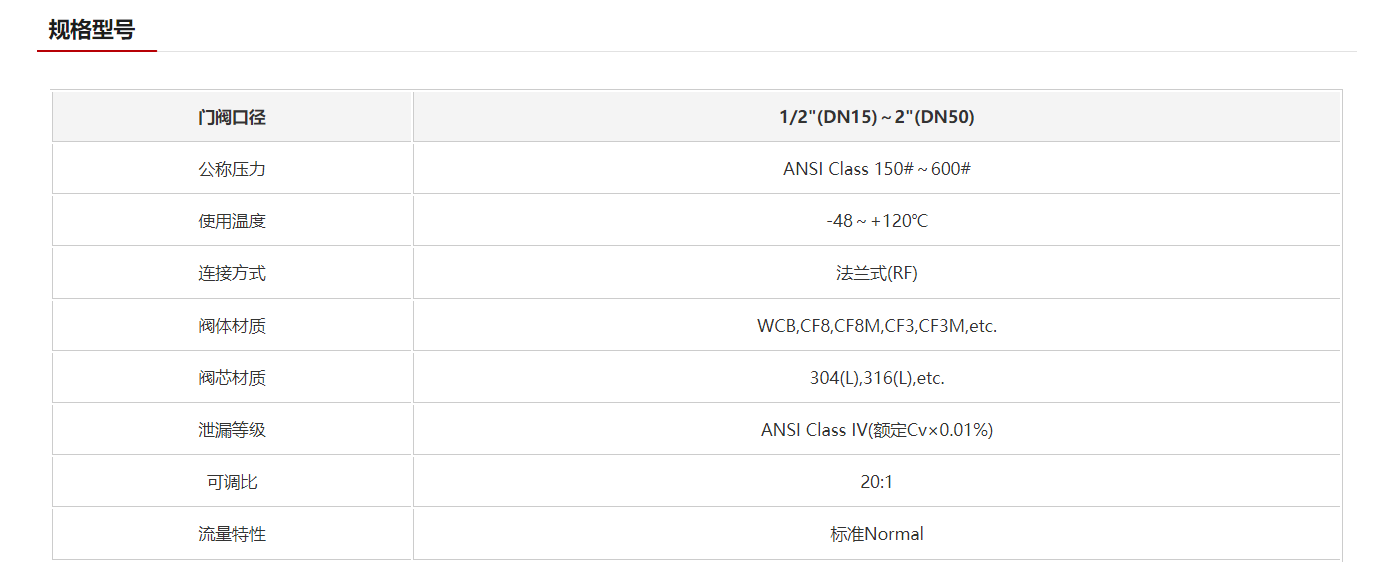
Task: Click the WCB,CF8,CF8M material list
Action: click(x=877, y=326)
